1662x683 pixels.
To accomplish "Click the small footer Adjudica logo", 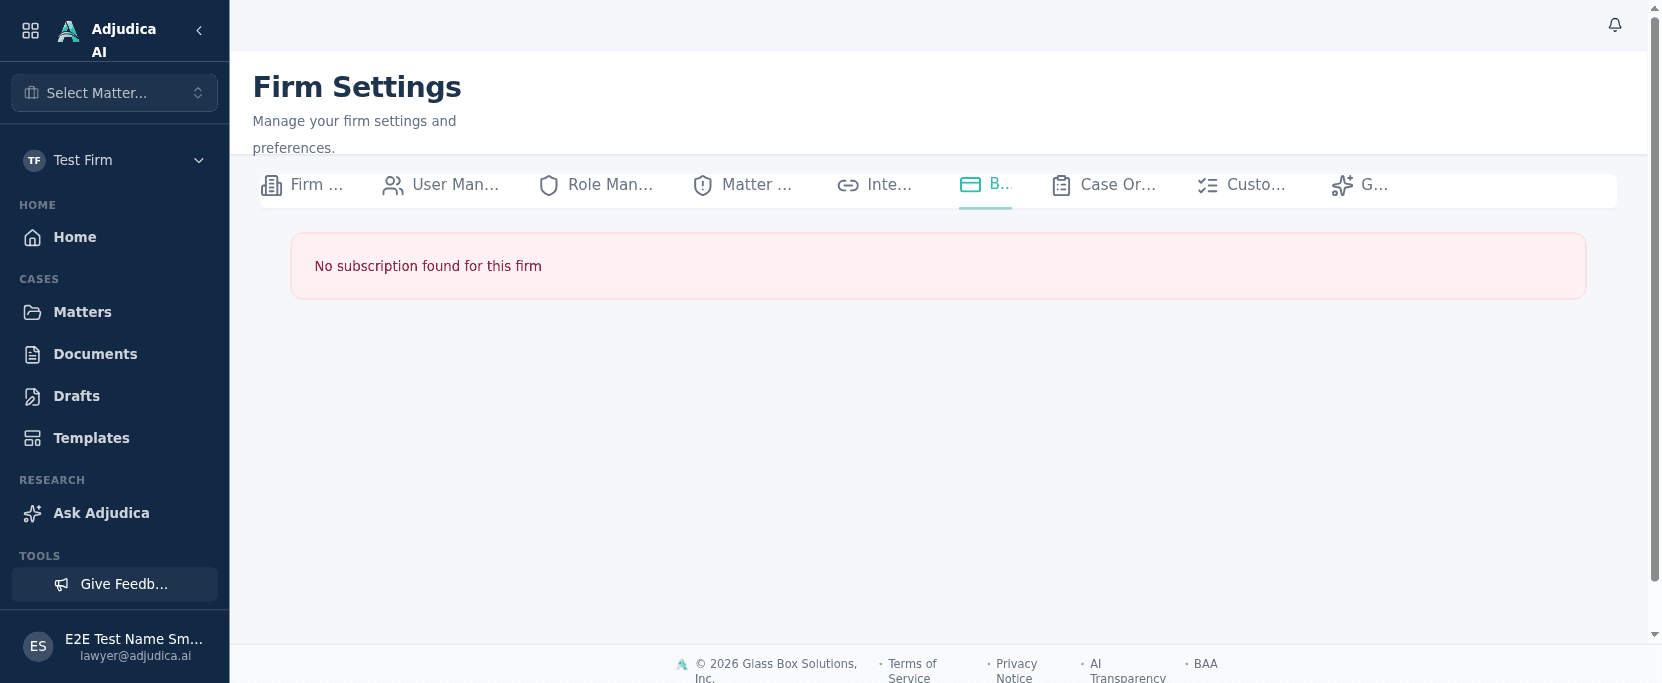I will (682, 664).
